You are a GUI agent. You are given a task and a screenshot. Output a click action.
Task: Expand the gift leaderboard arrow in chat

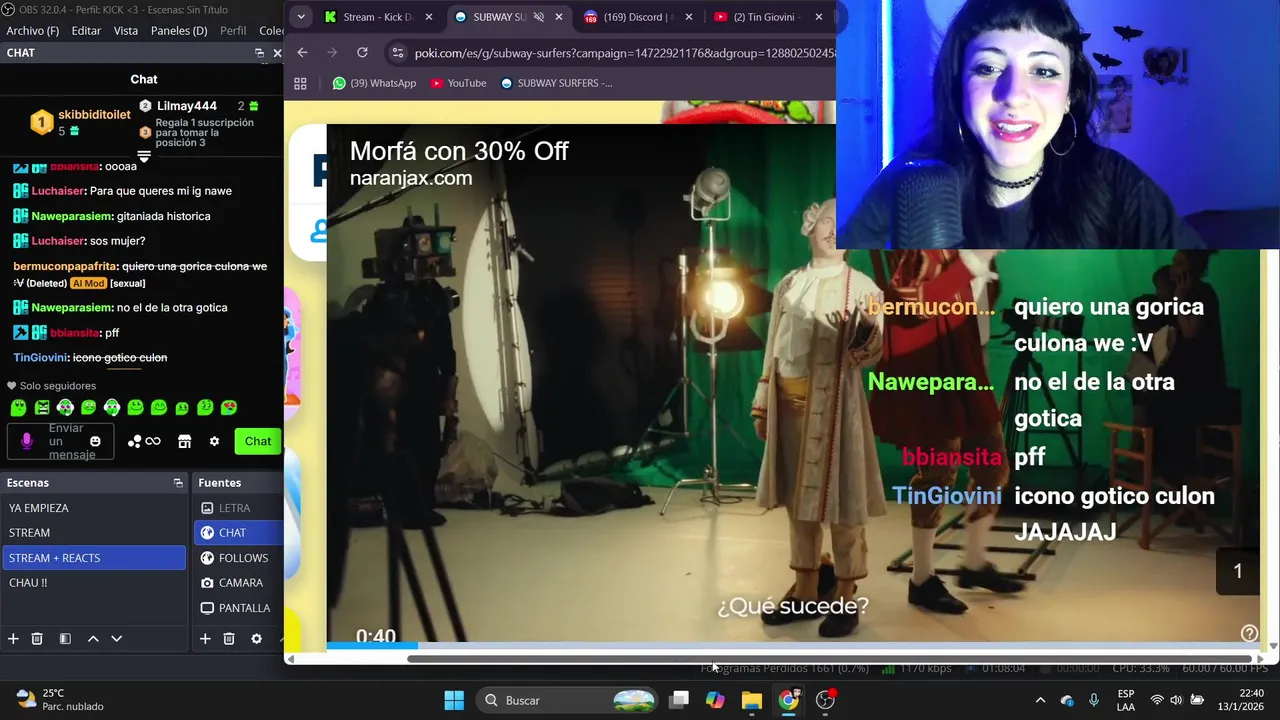tap(144, 156)
